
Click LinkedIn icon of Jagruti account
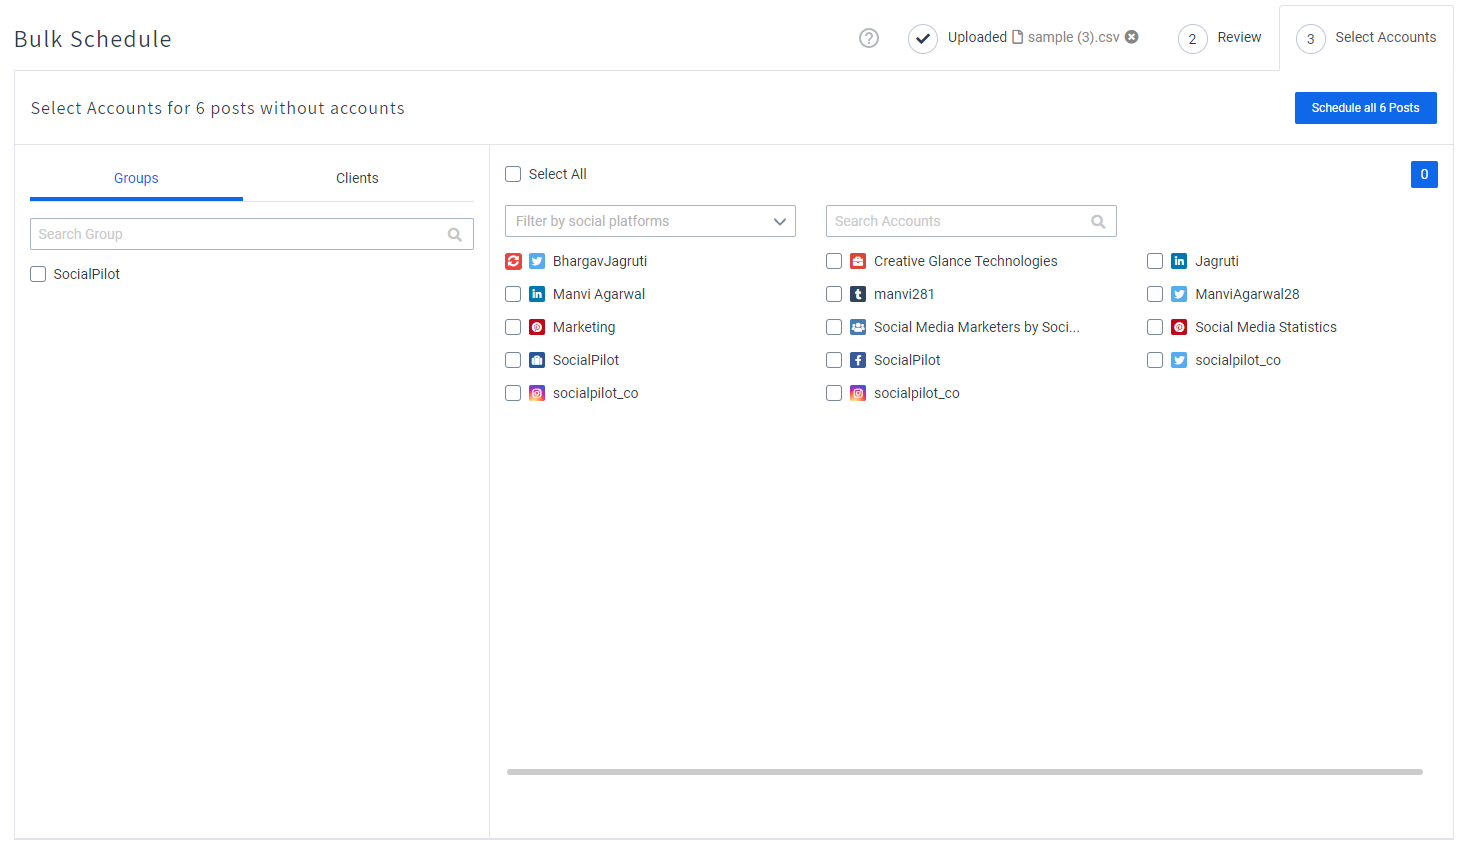coord(1179,261)
